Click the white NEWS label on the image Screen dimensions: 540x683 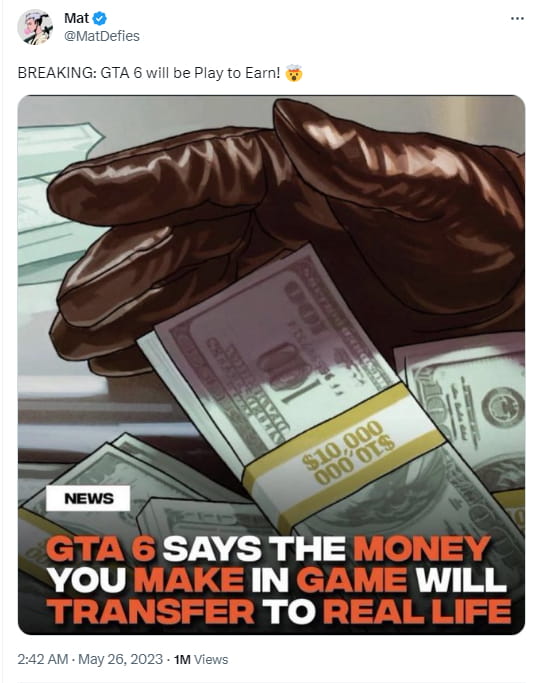point(88,498)
